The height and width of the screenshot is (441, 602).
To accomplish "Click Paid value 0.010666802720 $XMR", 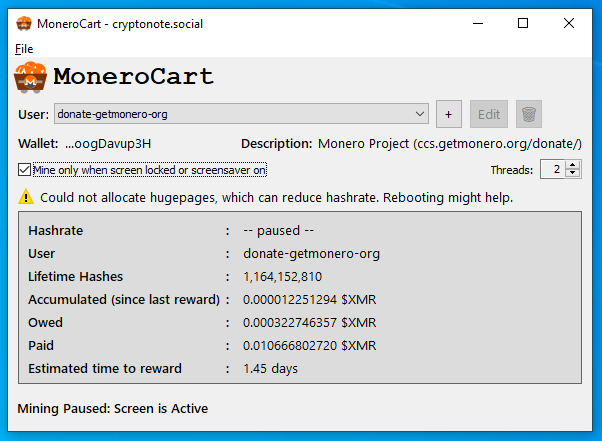I will (309, 345).
